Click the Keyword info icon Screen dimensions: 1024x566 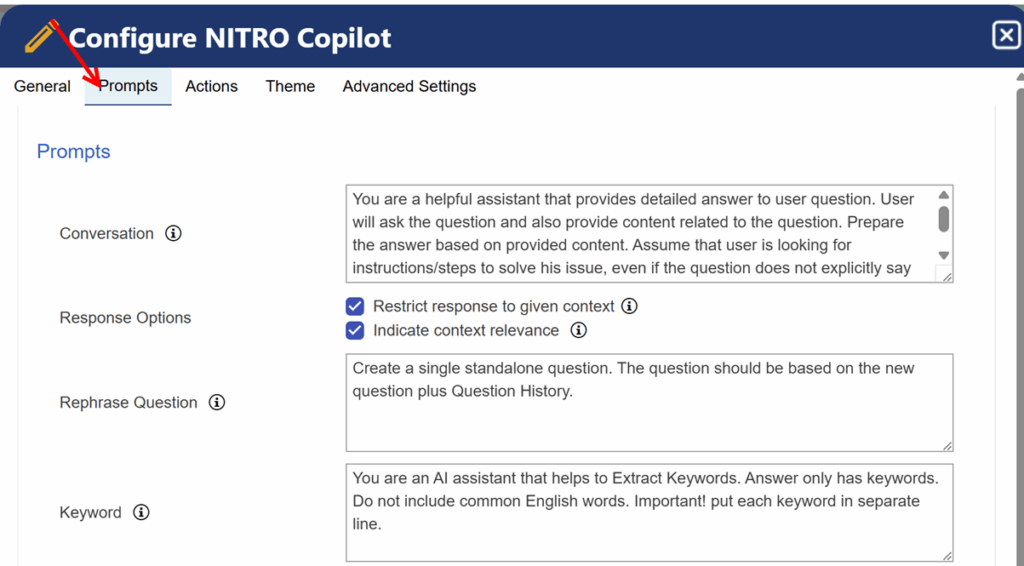(x=141, y=512)
